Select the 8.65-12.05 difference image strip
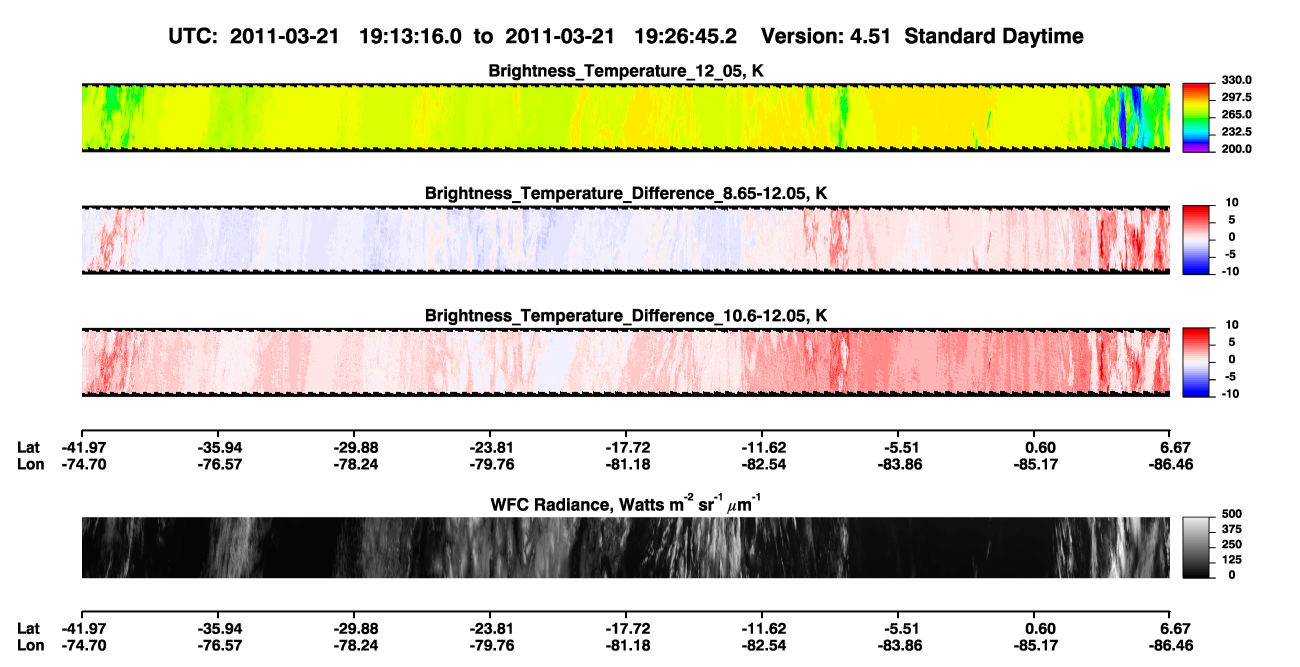 (625, 239)
